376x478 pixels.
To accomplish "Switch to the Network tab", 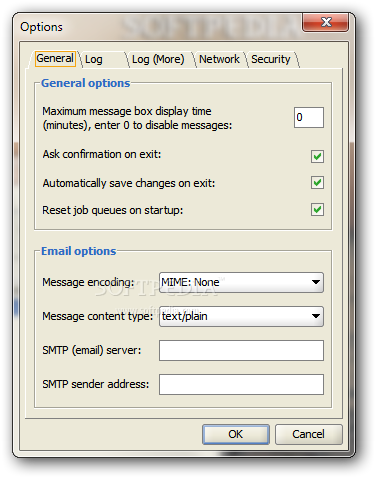I will [x=219, y=59].
